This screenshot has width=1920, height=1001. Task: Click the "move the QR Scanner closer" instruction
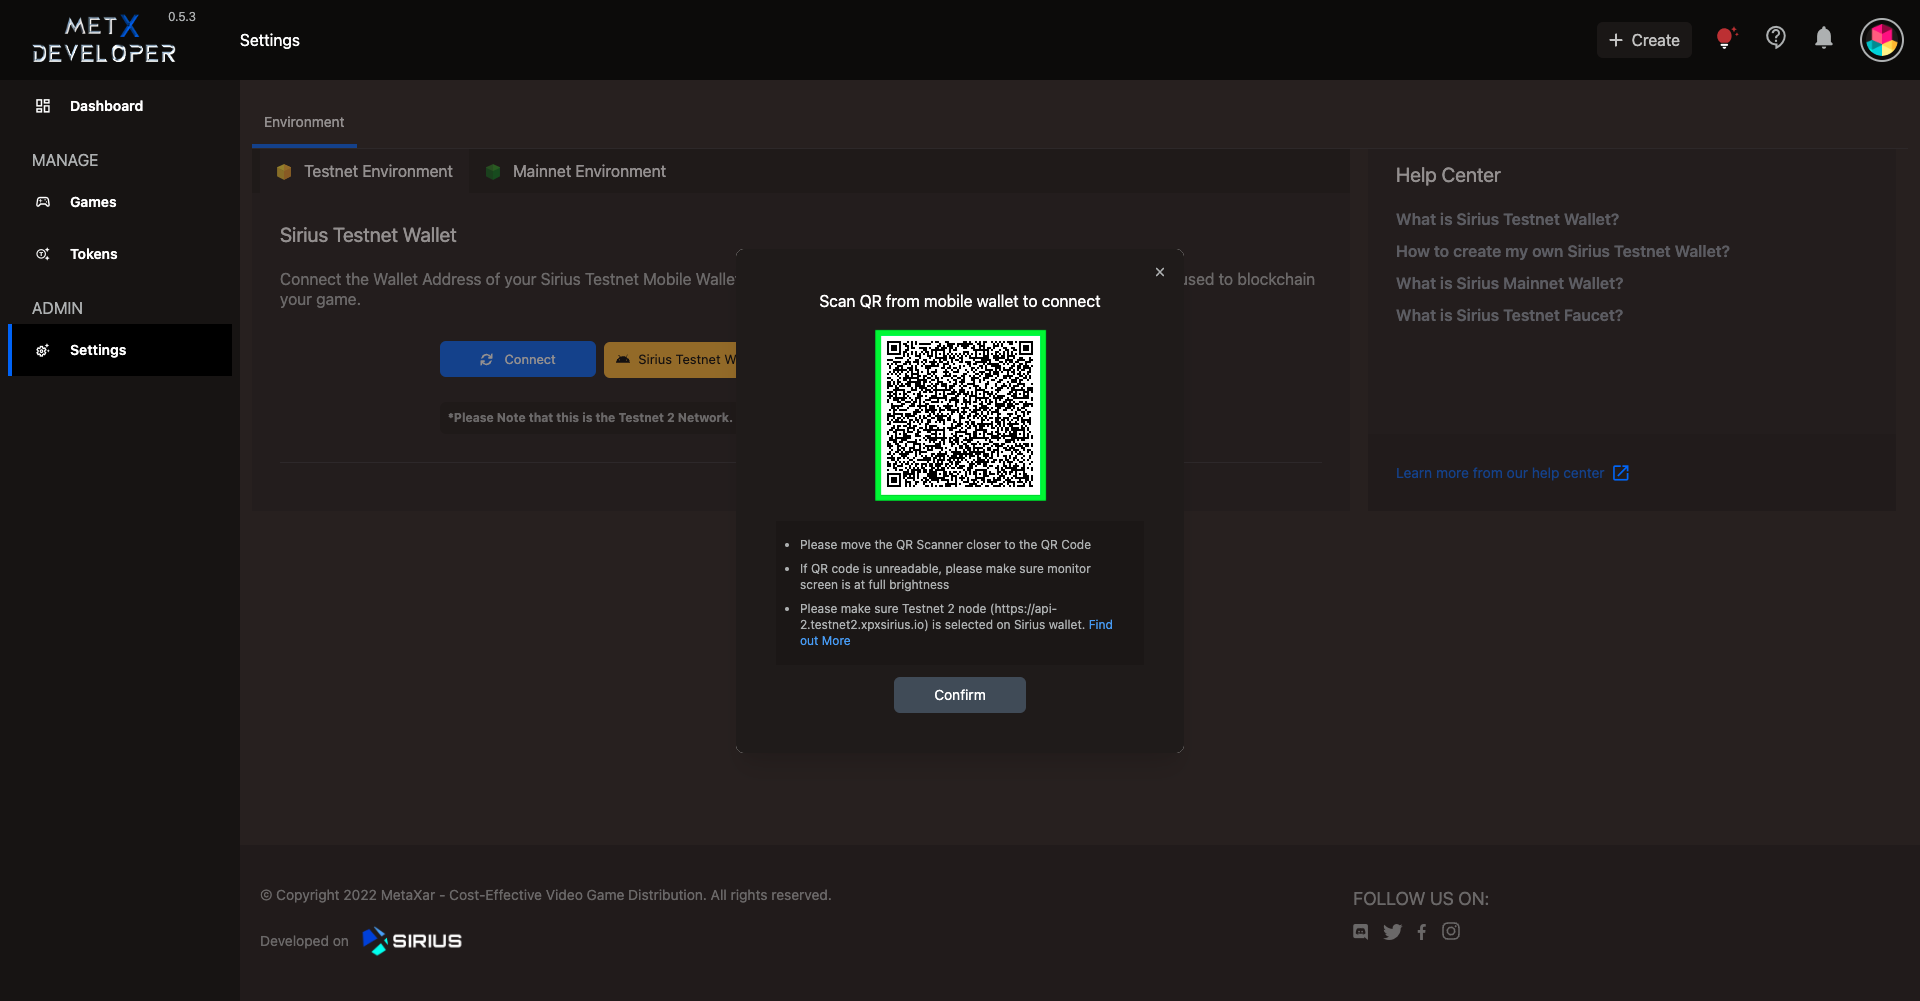[945, 545]
